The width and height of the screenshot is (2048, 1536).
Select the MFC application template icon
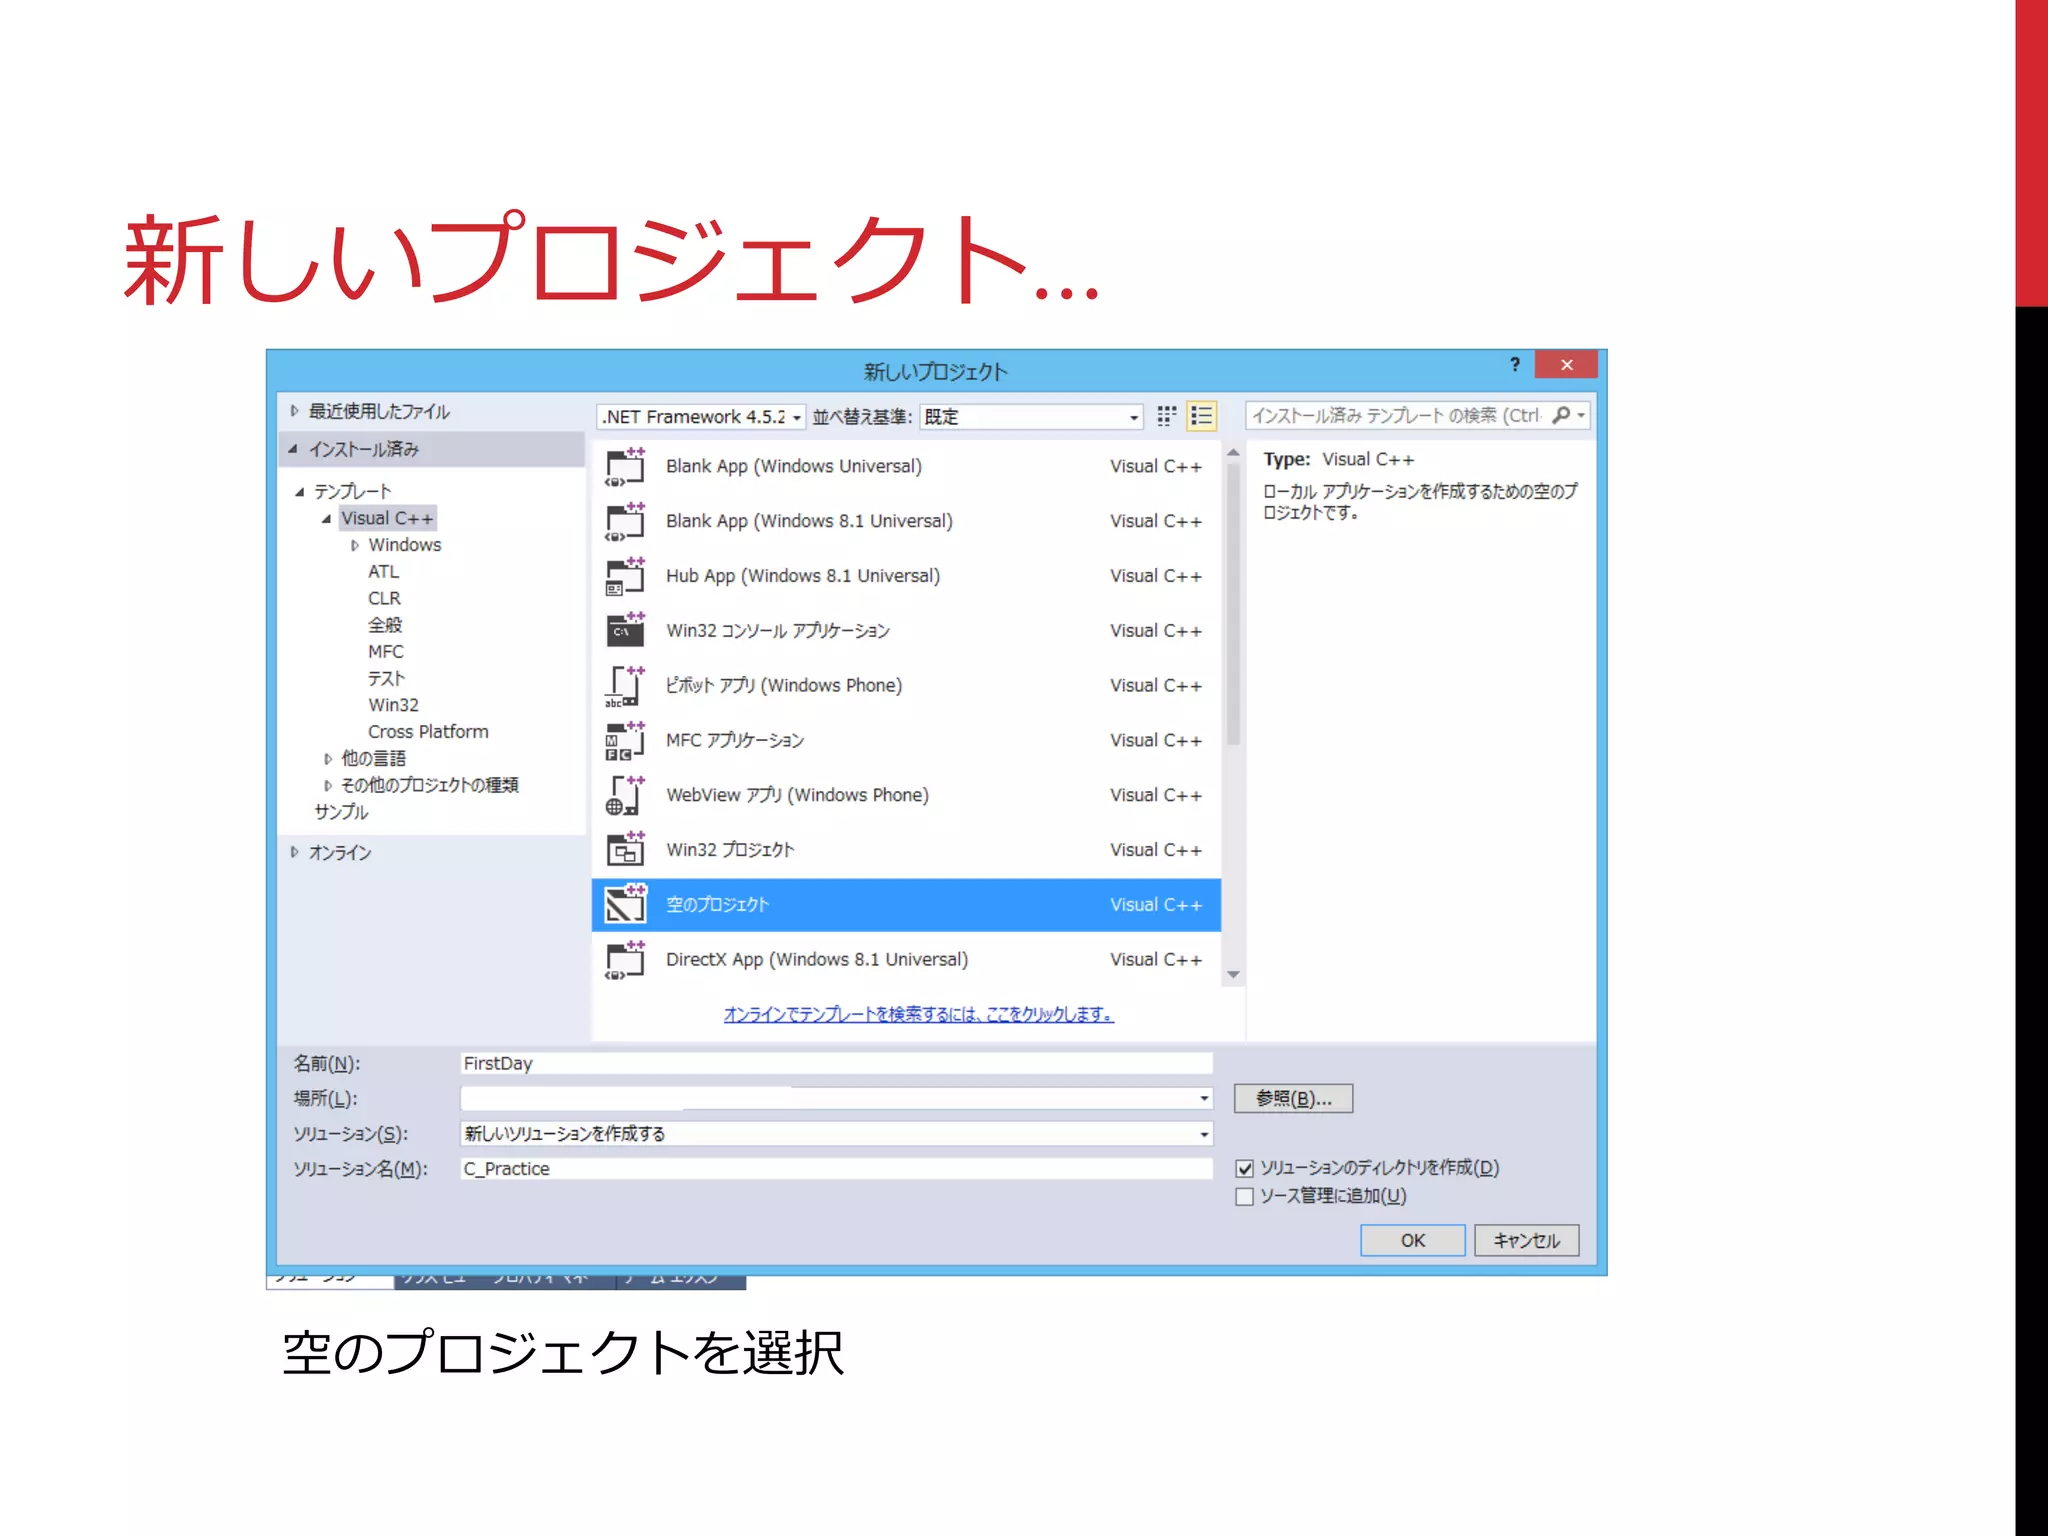625,741
